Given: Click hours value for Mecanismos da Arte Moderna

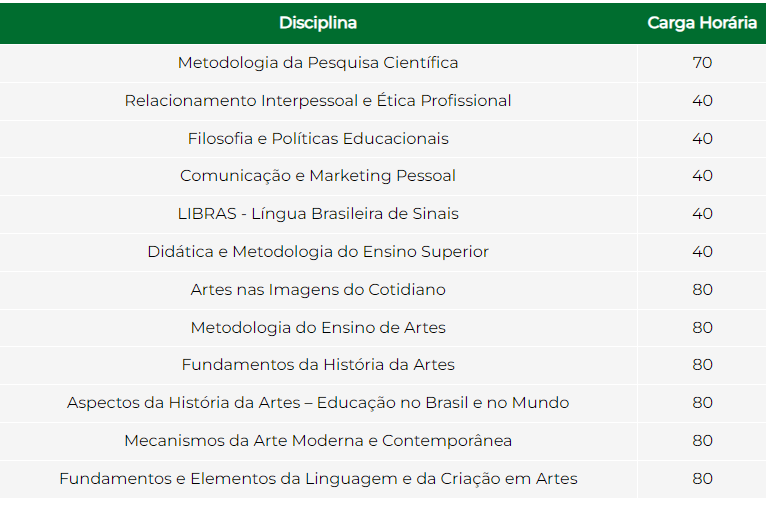Looking at the screenshot, I should [x=702, y=441].
